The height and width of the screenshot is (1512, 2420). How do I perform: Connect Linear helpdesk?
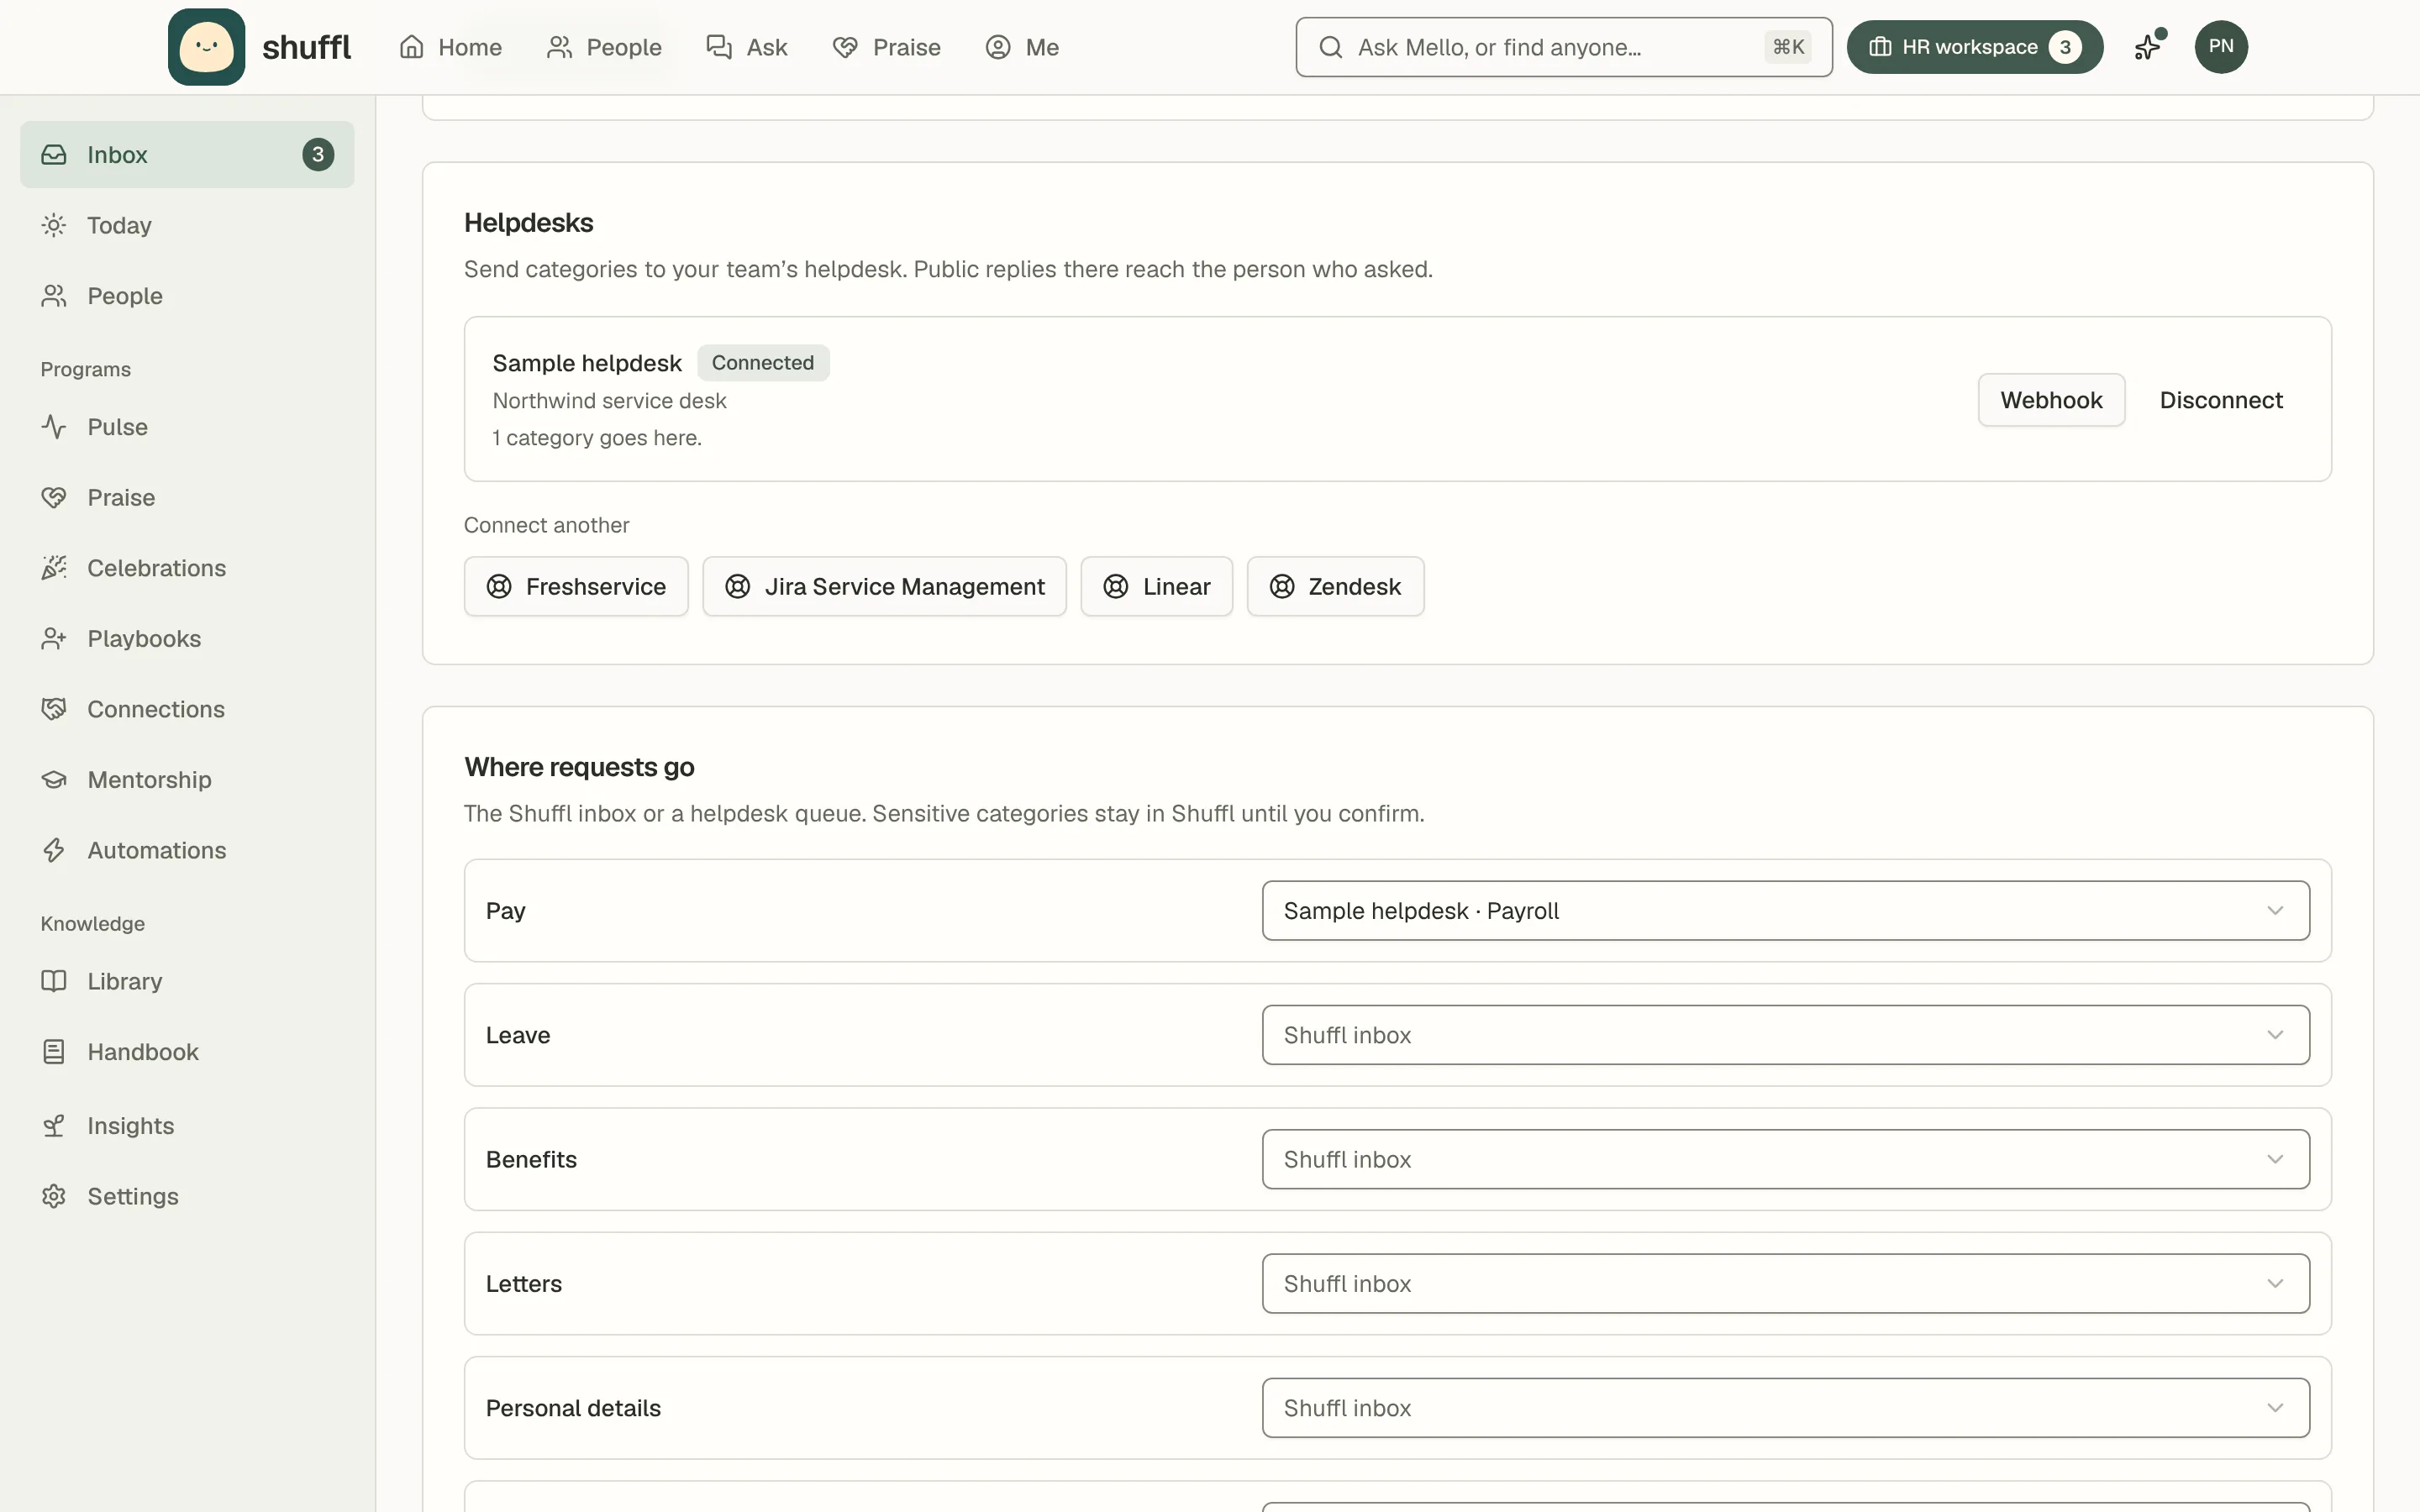[x=1156, y=587]
